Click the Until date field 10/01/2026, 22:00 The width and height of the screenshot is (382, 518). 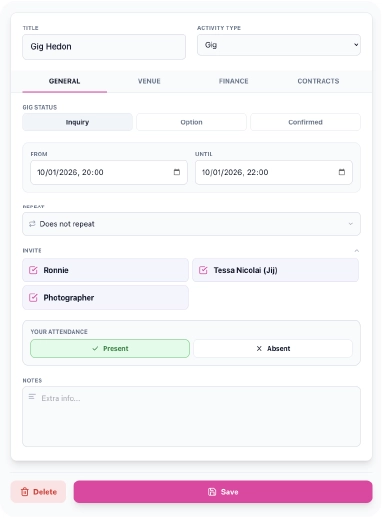274,172
